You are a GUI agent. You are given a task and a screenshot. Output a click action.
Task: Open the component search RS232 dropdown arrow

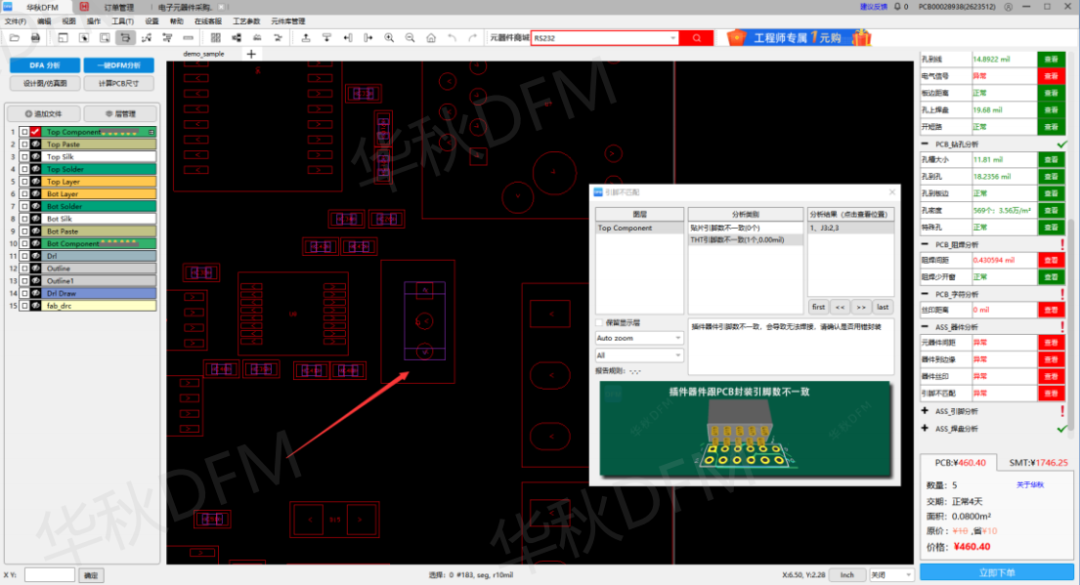[x=673, y=38]
